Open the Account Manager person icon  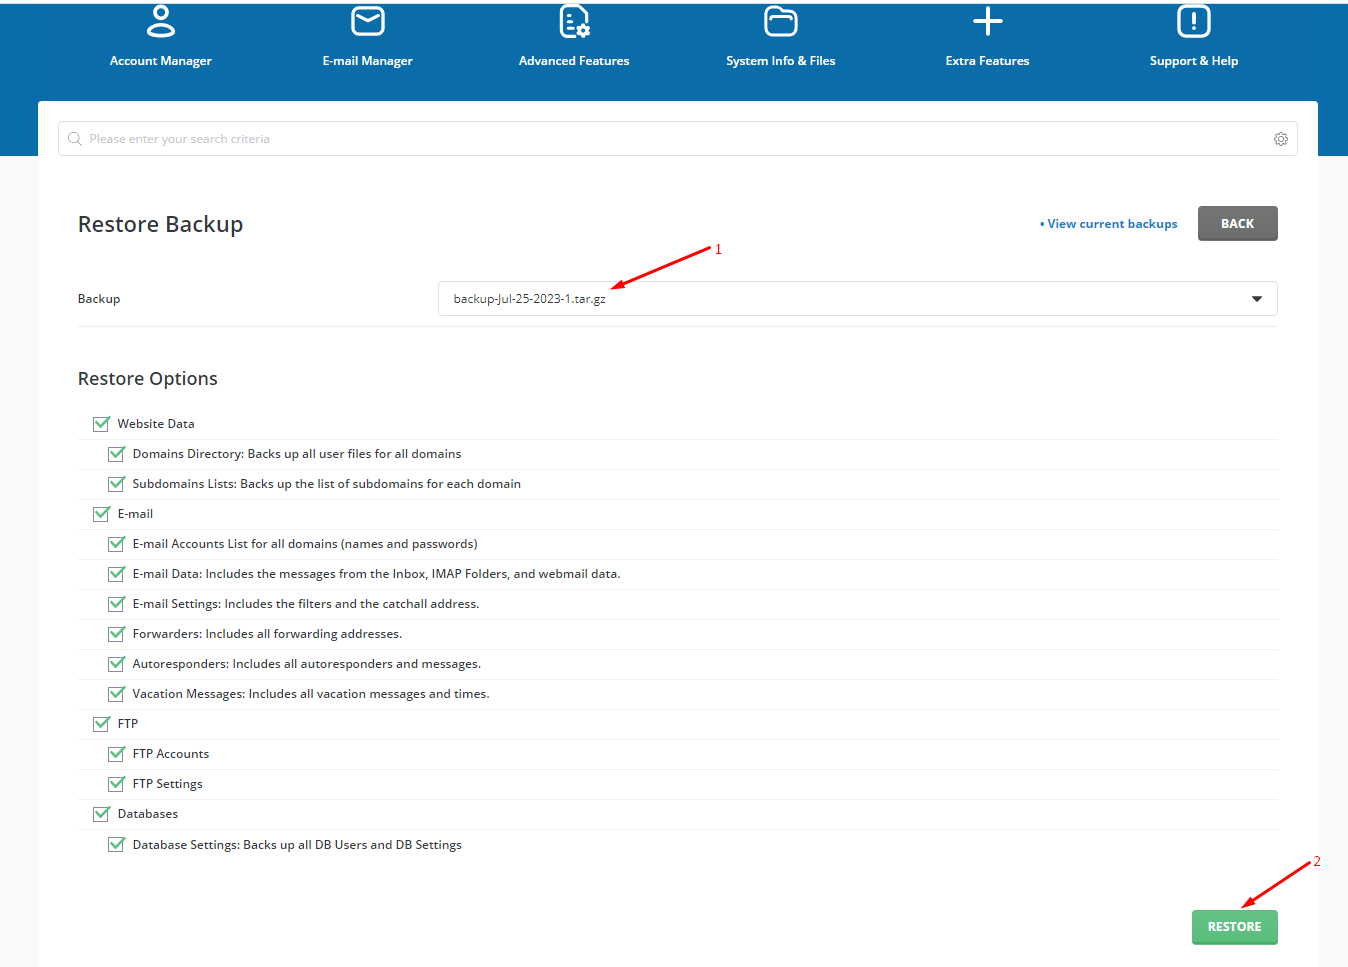pos(161,21)
